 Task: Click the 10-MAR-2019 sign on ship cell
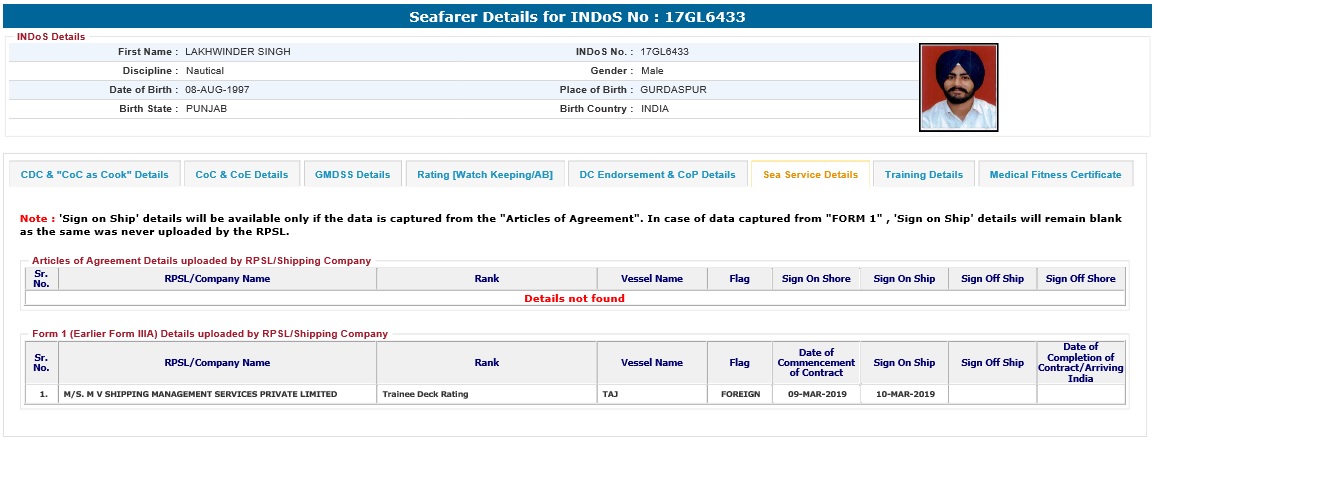pos(904,394)
